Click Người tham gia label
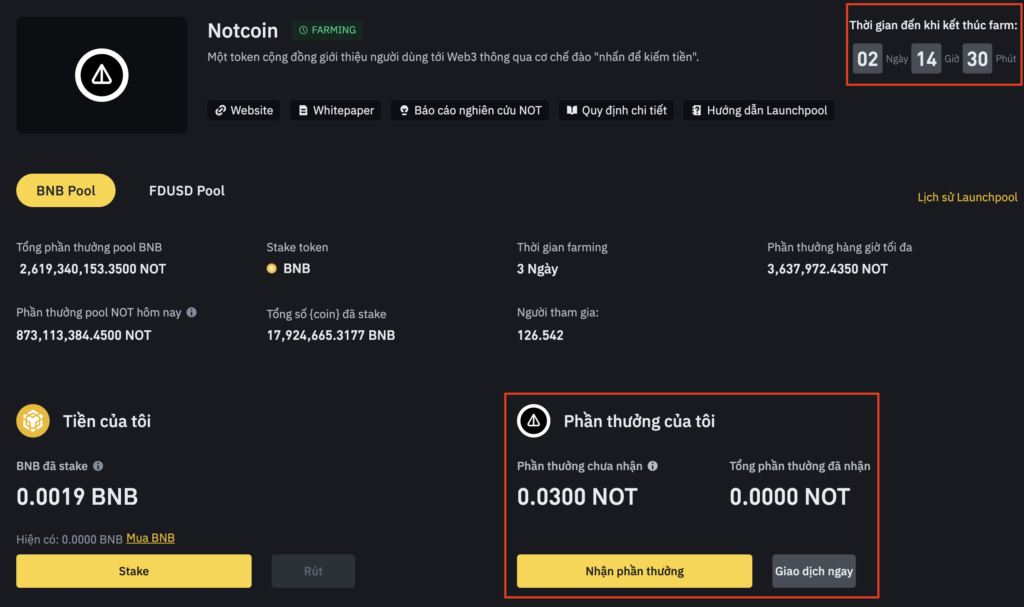The height and width of the screenshot is (607, 1024). pos(558,312)
